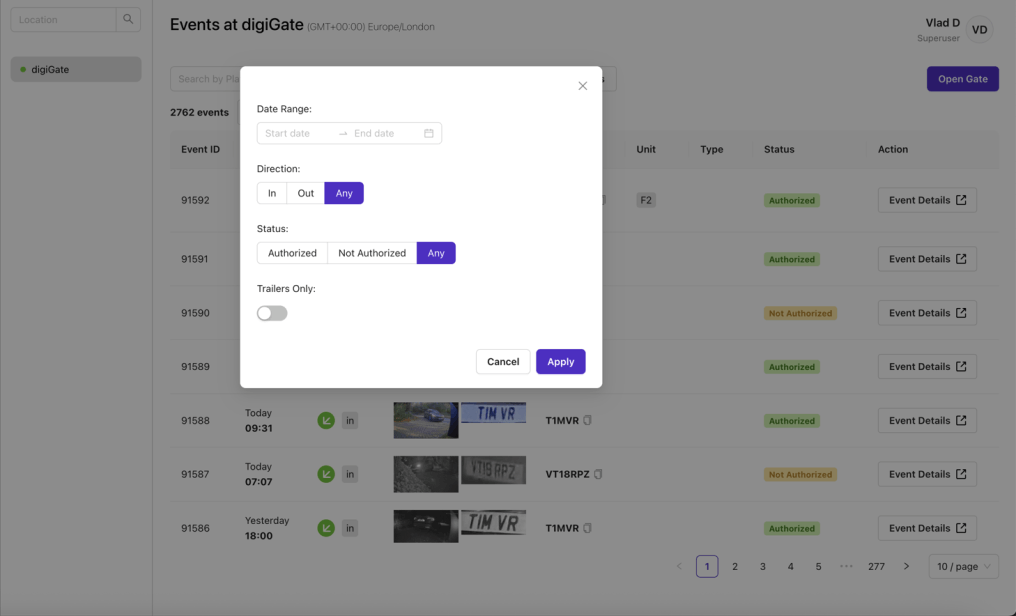
Task: Click green direction icon for event 91586
Action: (x=326, y=528)
